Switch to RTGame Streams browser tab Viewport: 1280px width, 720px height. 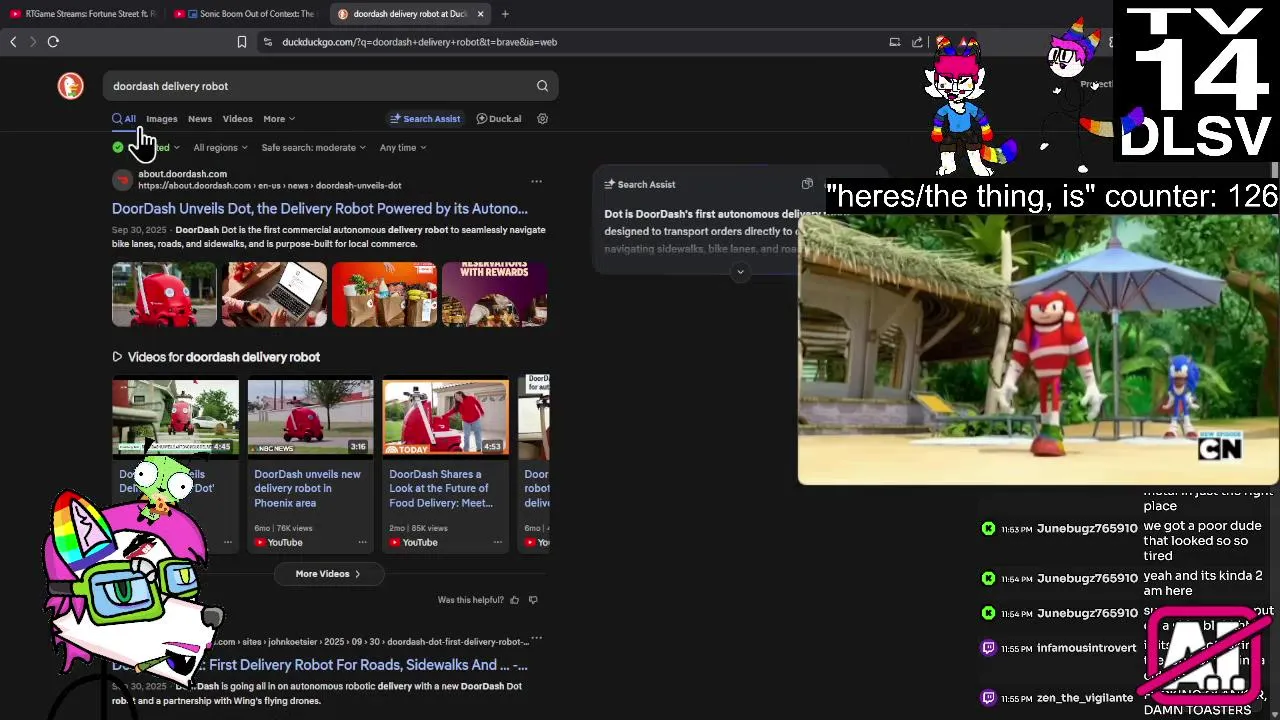pyautogui.click(x=84, y=14)
